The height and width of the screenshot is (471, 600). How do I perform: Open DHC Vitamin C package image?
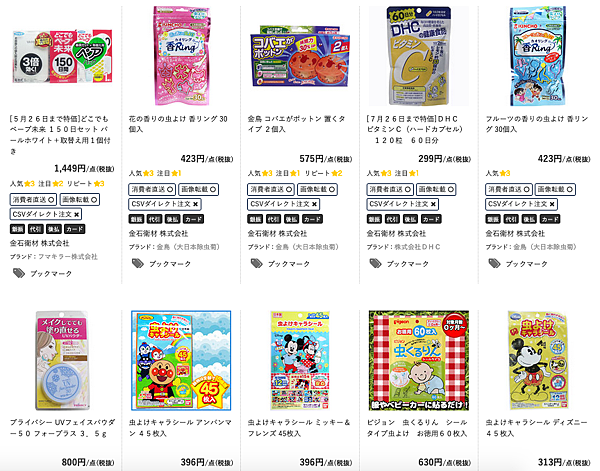[419, 56]
